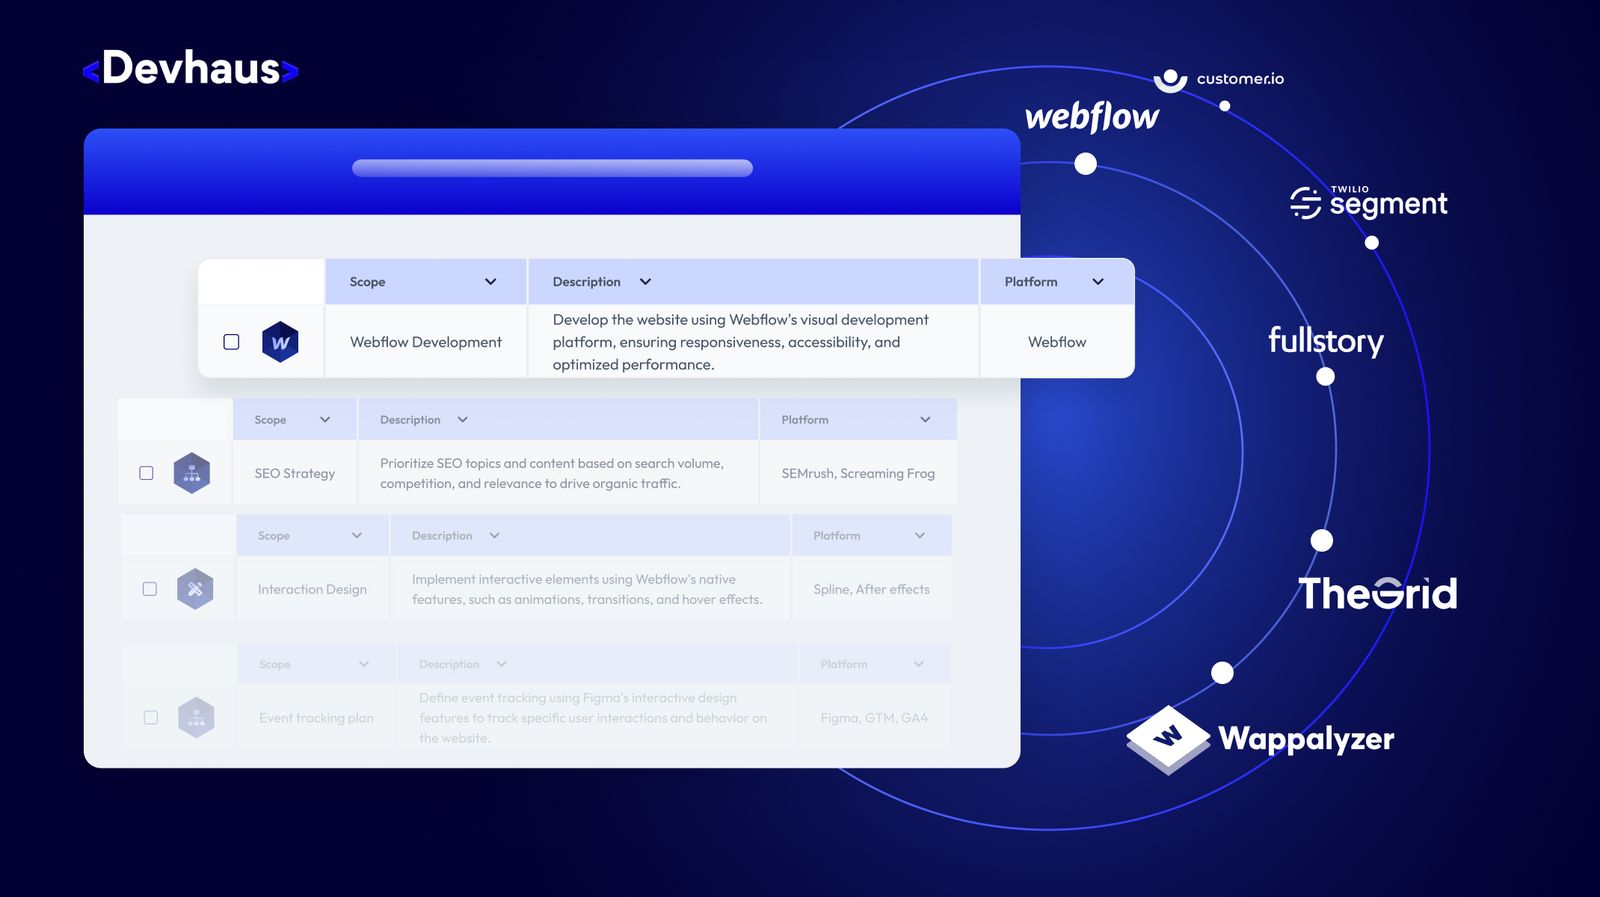Click description starting 'Develop the website using'

[741, 342]
